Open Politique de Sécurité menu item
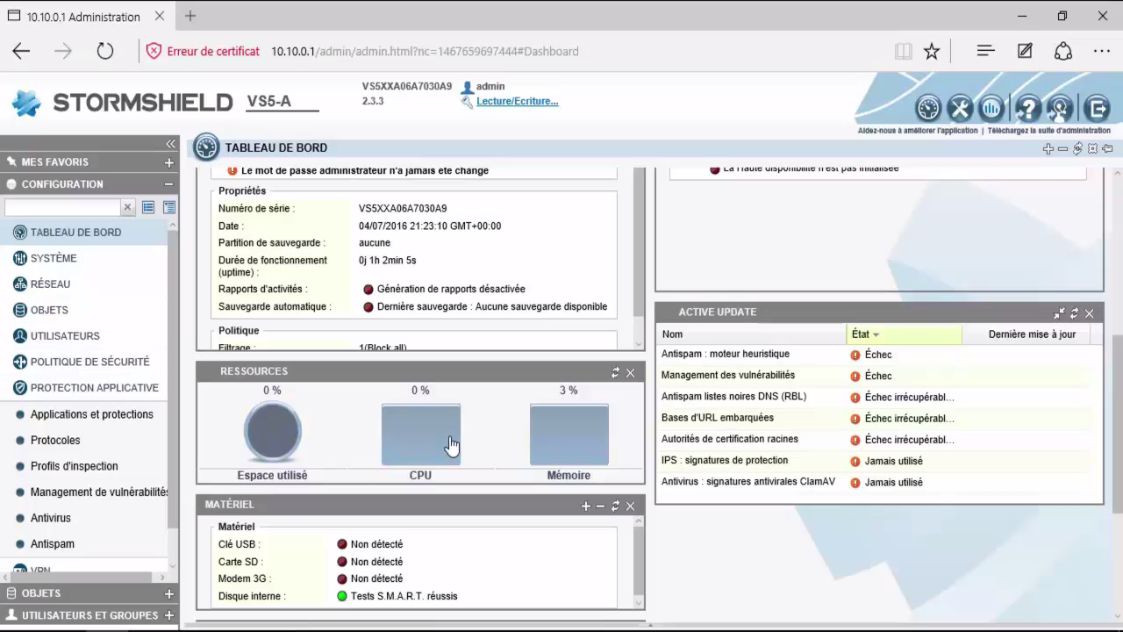 pos(89,362)
